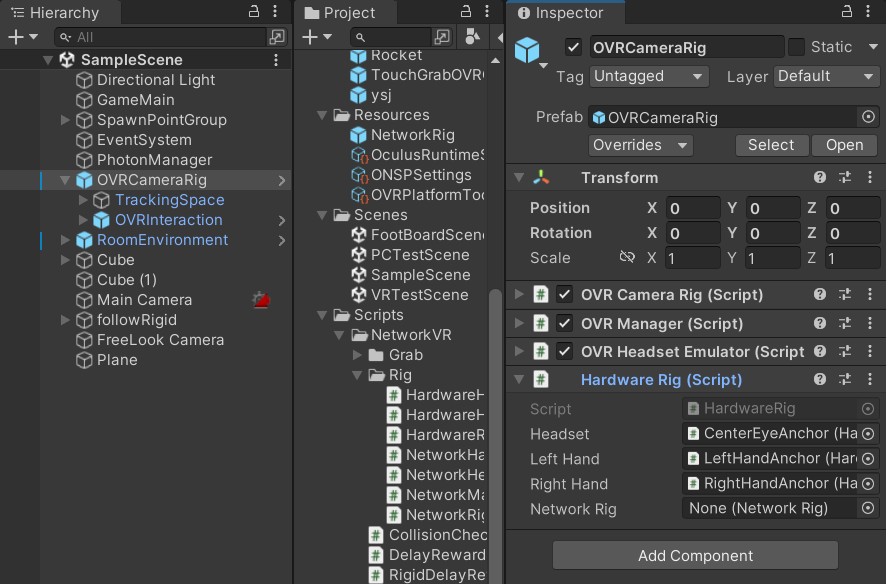This screenshot has height=584, width=886.
Task: Click Scale Z input field
Action: [853, 258]
